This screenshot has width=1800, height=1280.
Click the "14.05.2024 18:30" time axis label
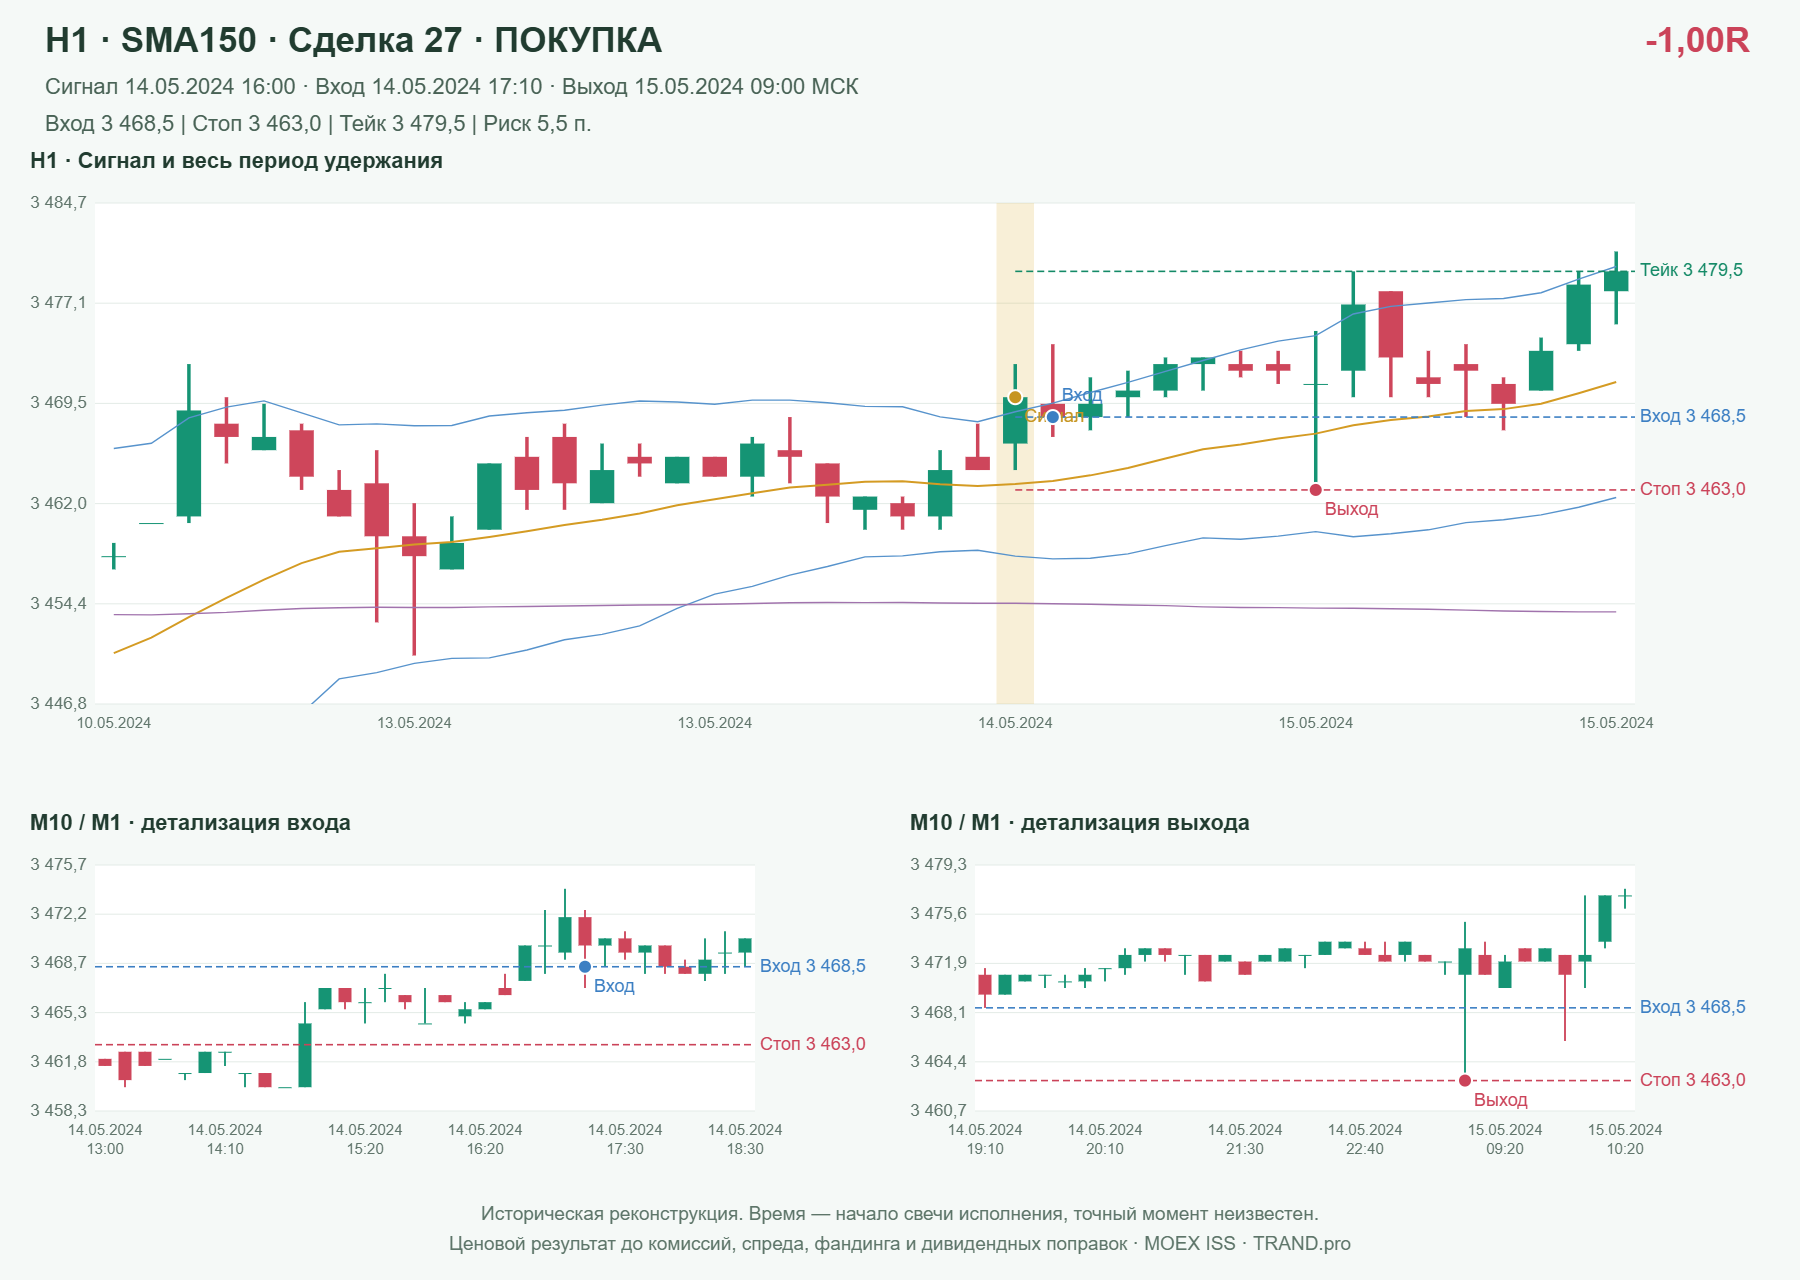pos(745,1139)
